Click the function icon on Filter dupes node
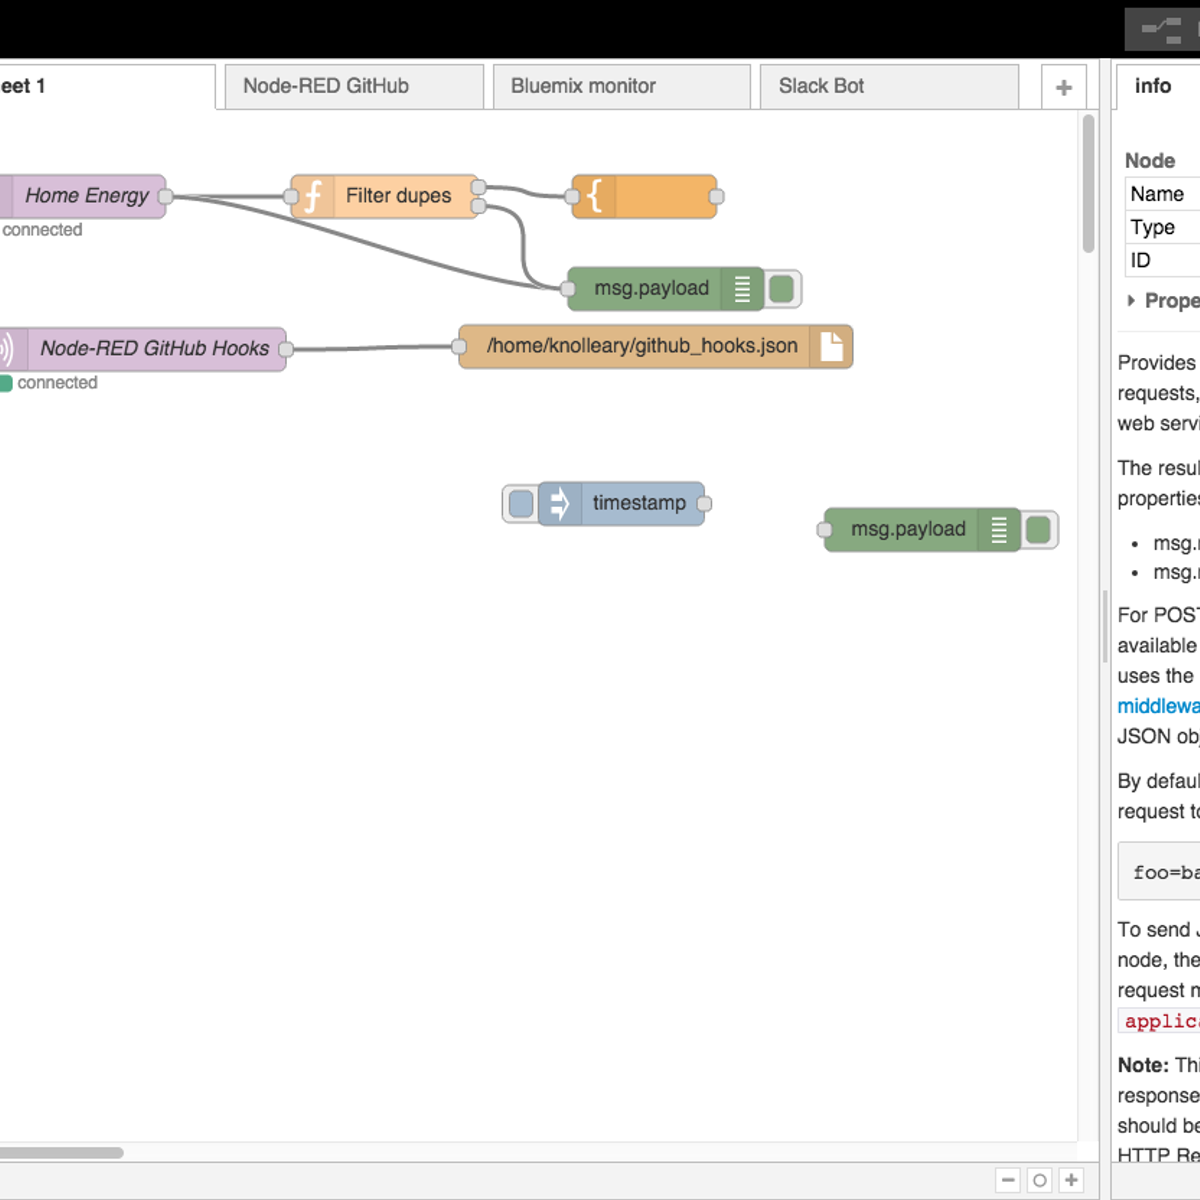Viewport: 1200px width, 1200px height. [x=313, y=196]
